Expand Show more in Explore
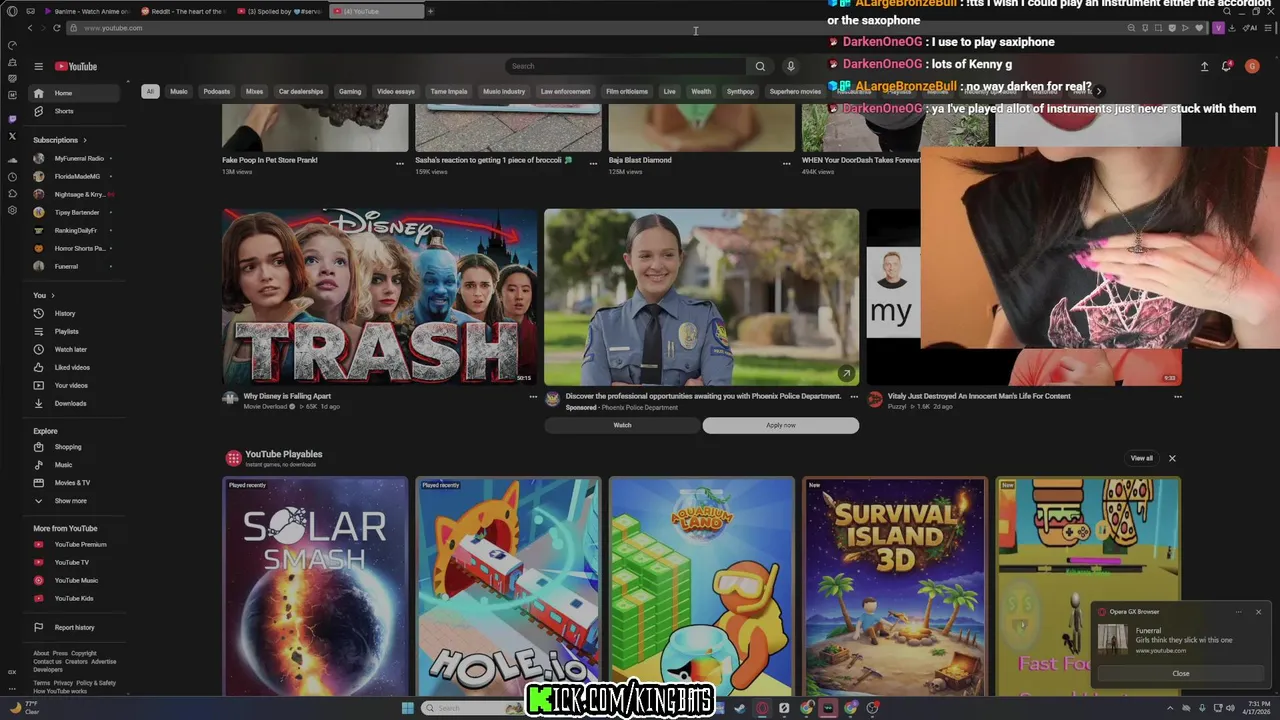Viewport: 1280px width, 720px height. pos(70,501)
